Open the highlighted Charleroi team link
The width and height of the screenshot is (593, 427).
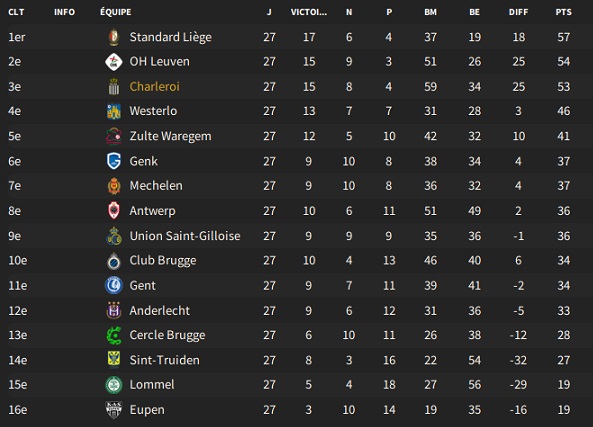coord(155,87)
